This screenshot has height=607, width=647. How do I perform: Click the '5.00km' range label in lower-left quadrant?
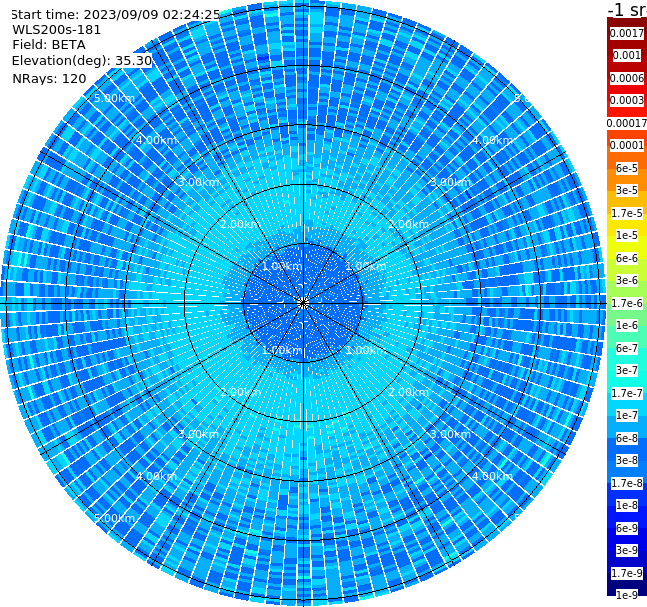(x=114, y=518)
